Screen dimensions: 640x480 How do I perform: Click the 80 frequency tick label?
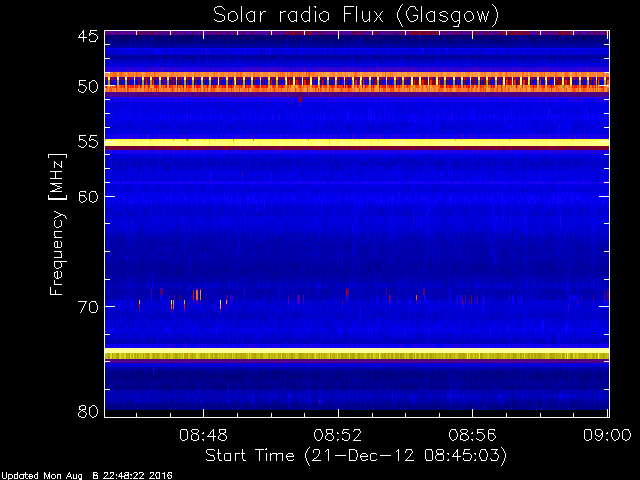[x=88, y=411]
